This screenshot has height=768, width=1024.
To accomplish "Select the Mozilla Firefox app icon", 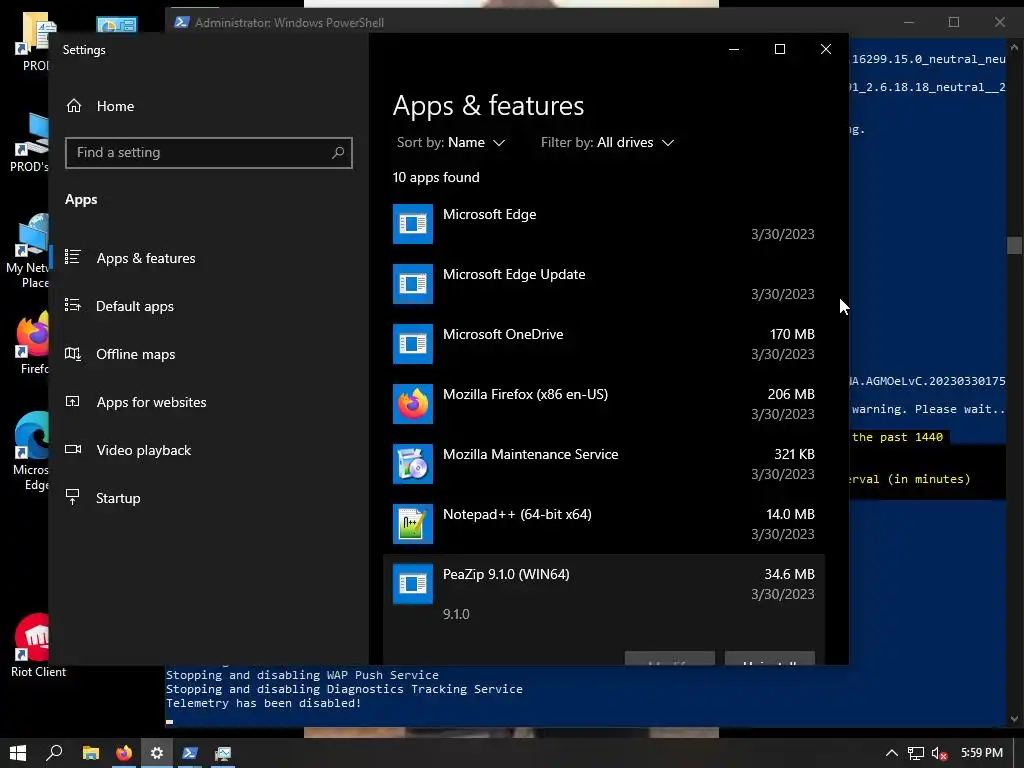I will click(413, 404).
